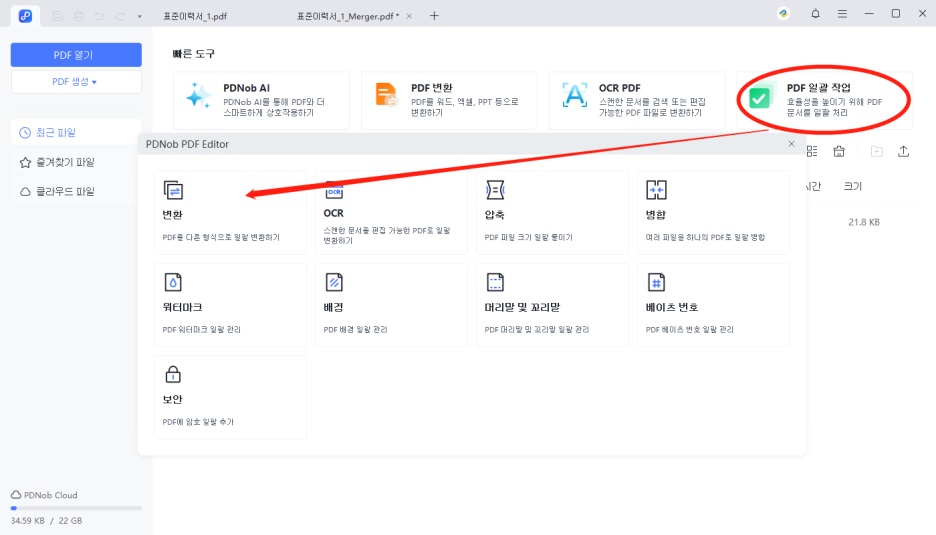
Task: Click the 빠른 도구 section heading
Action: [x=193, y=54]
